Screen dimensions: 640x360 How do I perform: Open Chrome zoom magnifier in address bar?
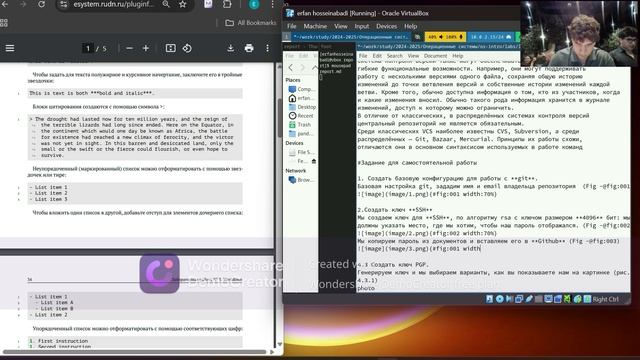pos(166,4)
